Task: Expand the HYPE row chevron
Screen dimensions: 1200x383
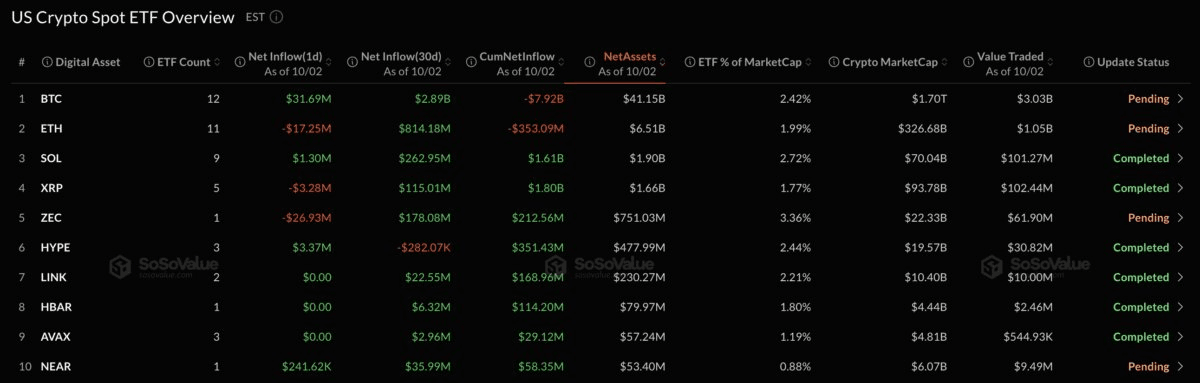Action: tap(1180, 247)
